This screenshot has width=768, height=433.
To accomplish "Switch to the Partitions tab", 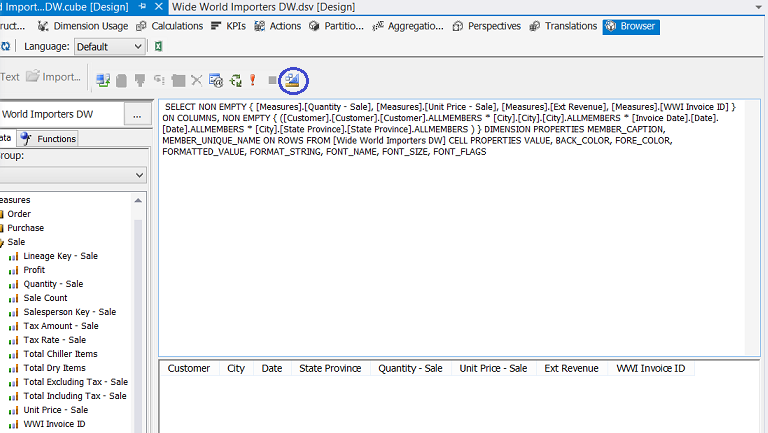I will 336,26.
